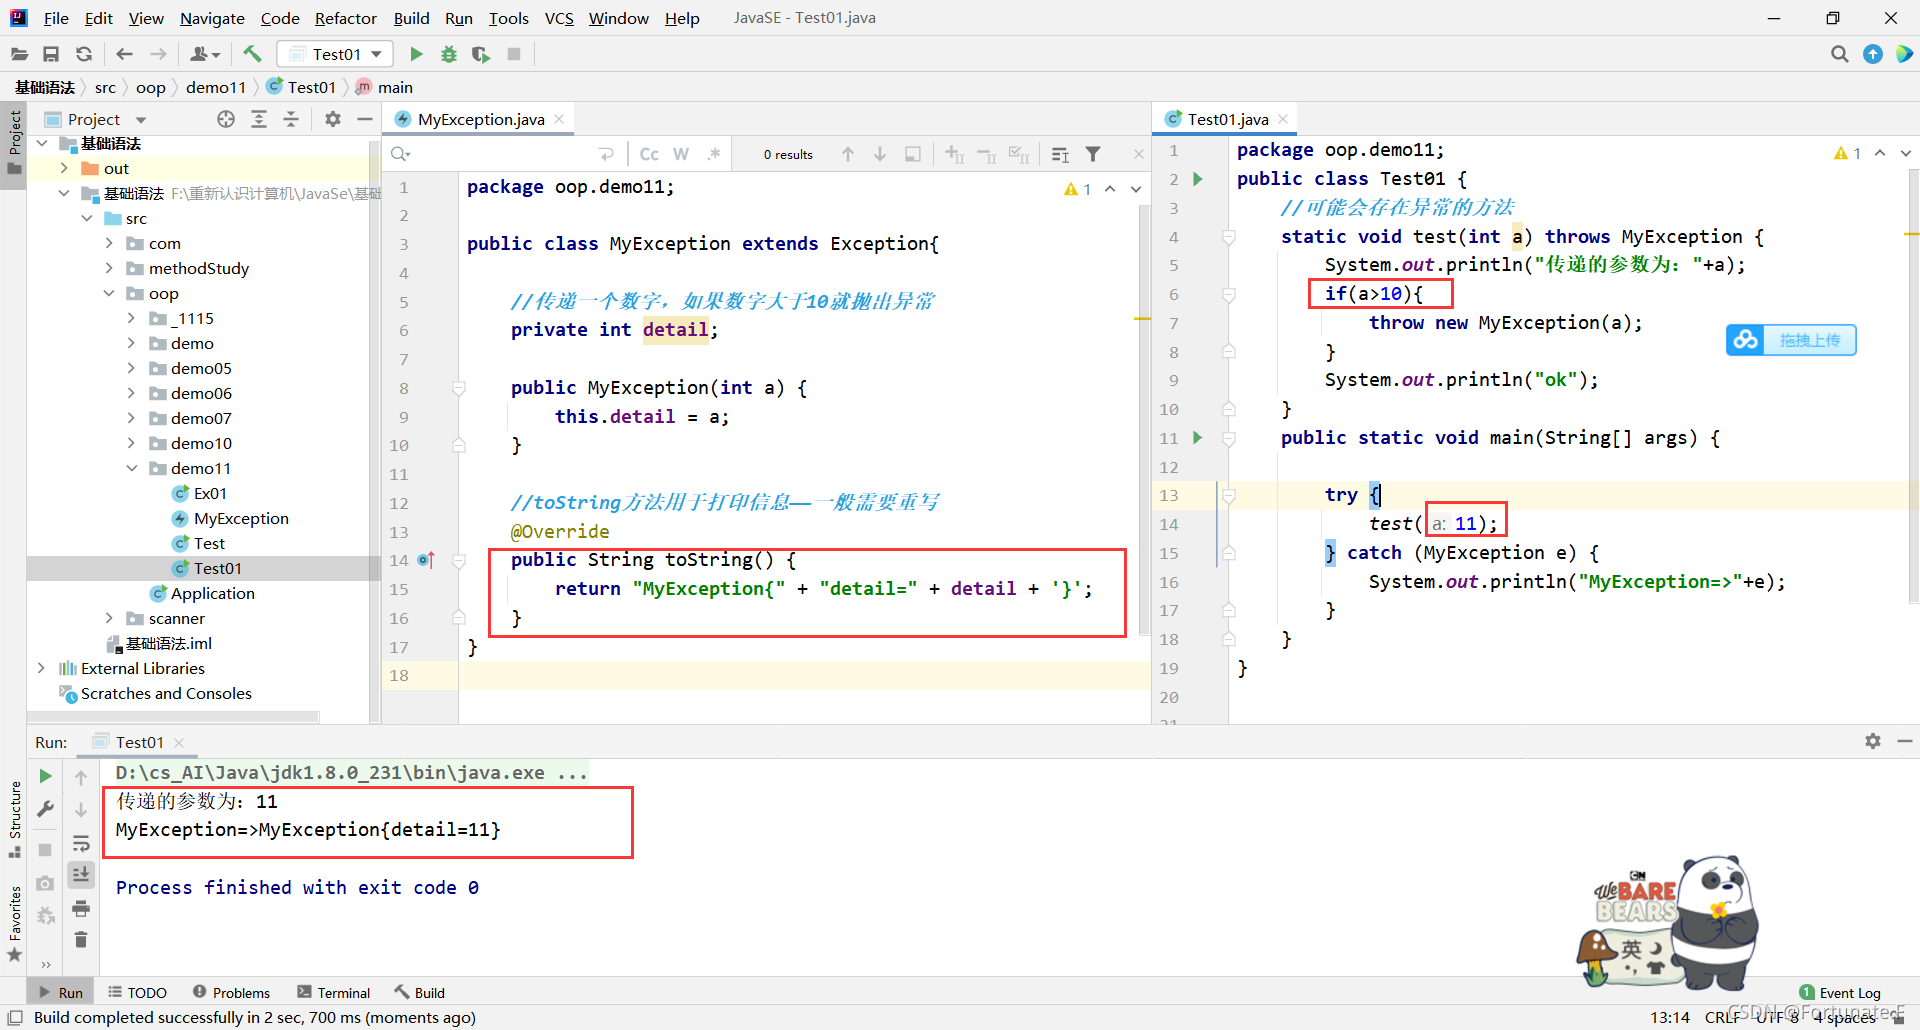Open wrench settings in Run panel
This screenshot has height=1030, width=1920.
(45, 809)
